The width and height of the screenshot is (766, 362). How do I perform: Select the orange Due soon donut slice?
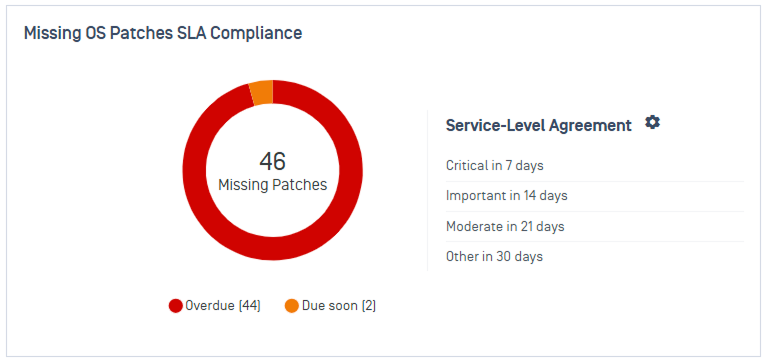coord(261,92)
